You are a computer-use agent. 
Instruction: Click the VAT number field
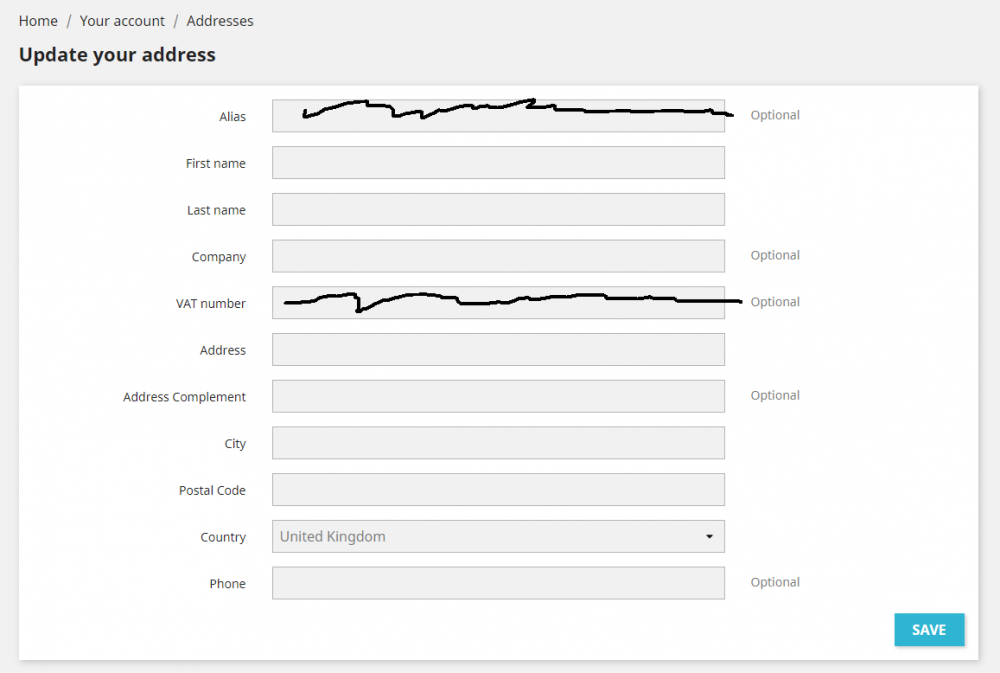point(498,303)
